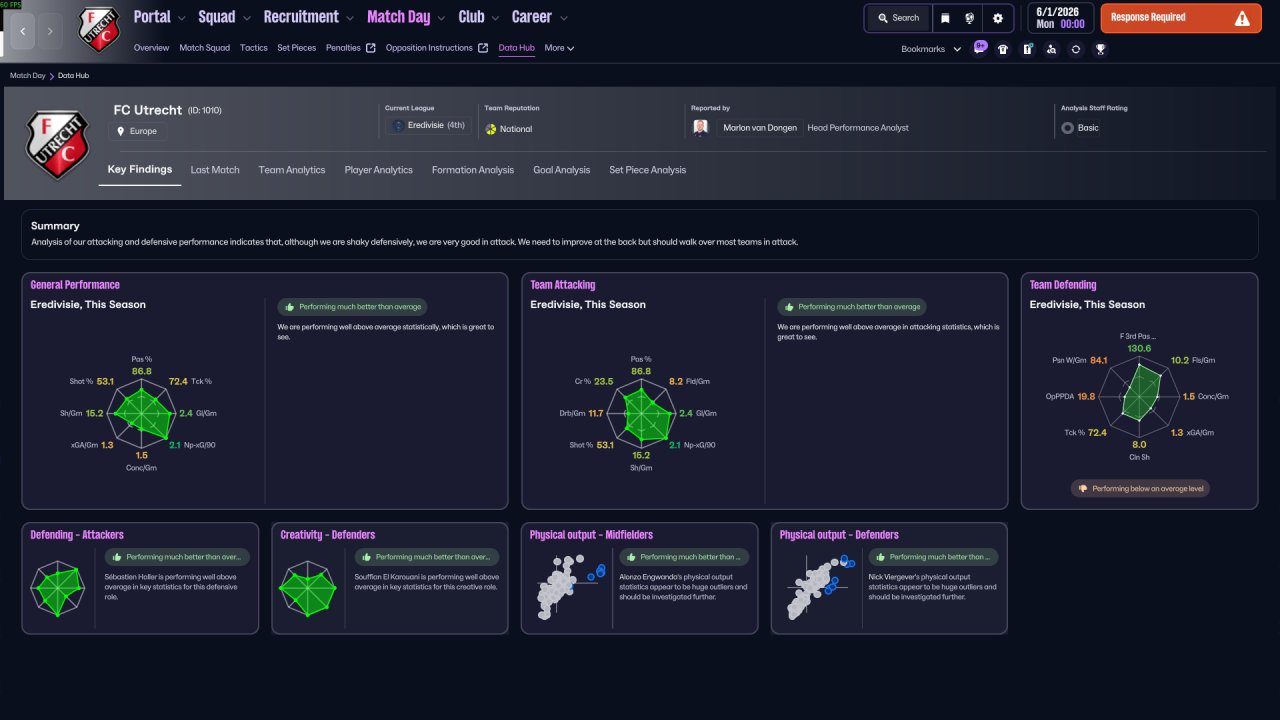This screenshot has height=720, width=1280.
Task: Open the globe world icon in top bar
Action: coord(970,18)
